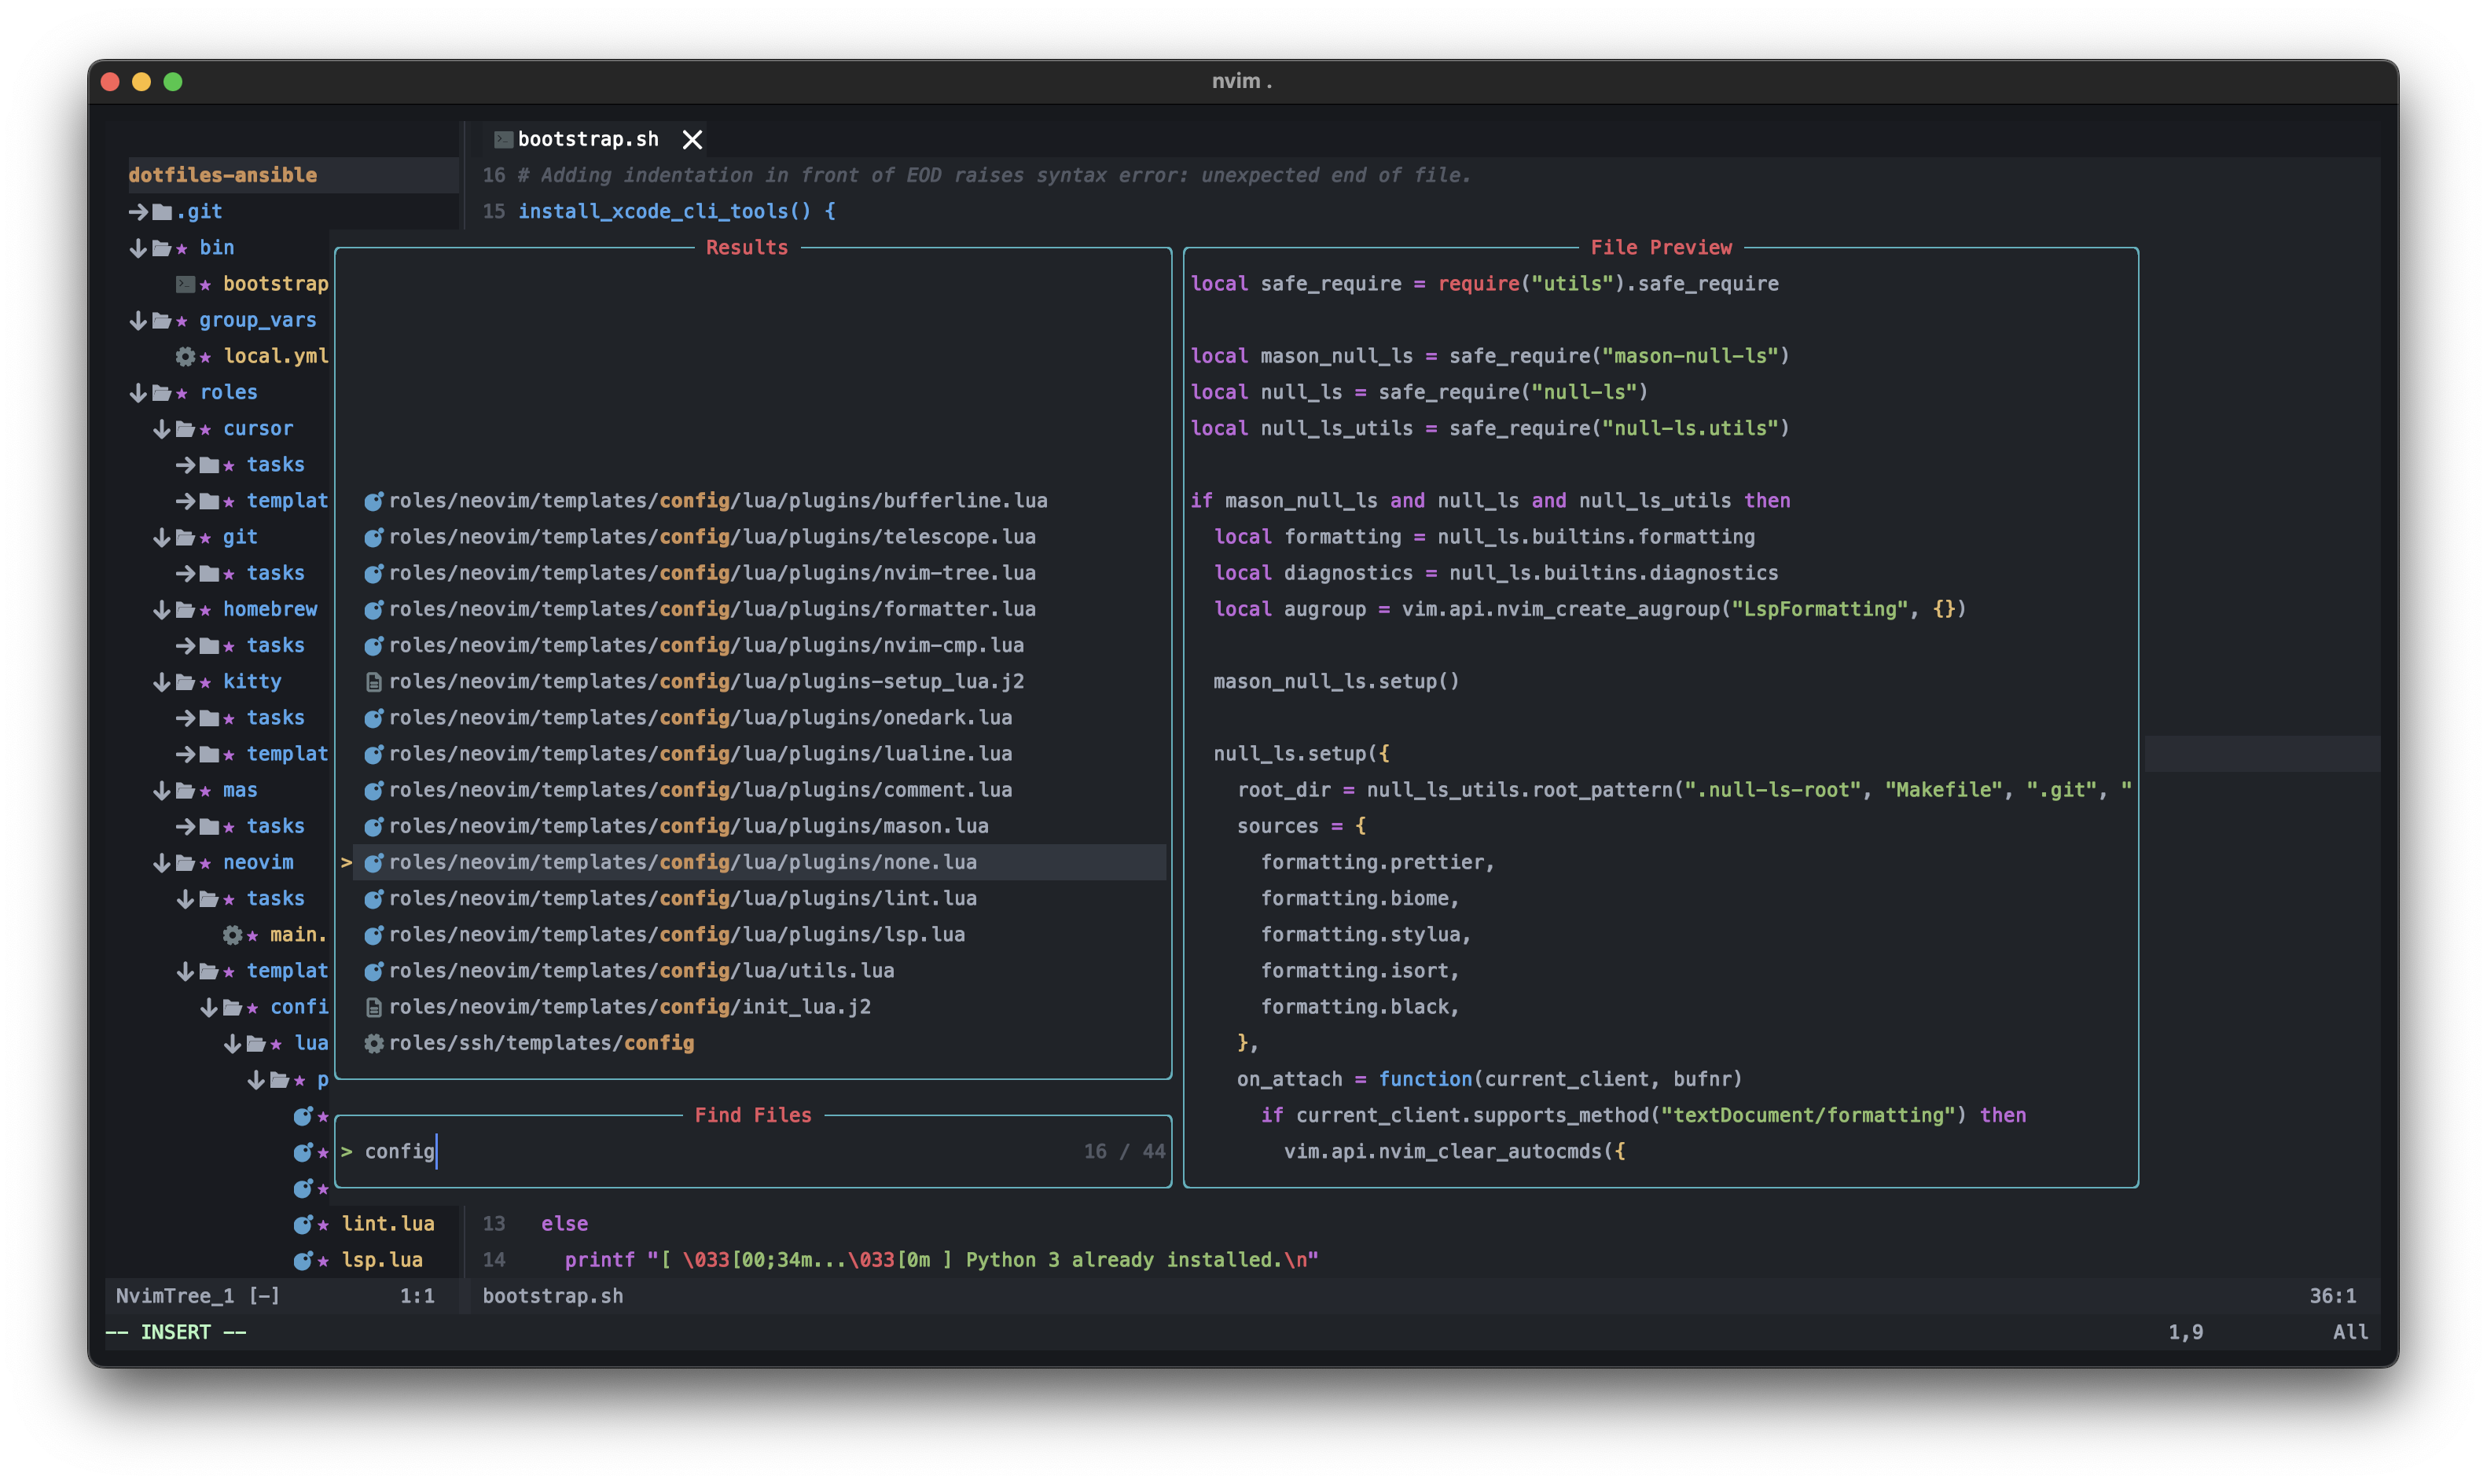Click the Lua icon beside lint.lua in tree
Viewport: 2487px width, 1484px height.
point(303,1224)
